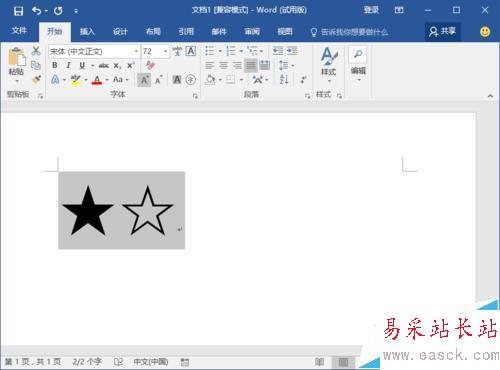Image resolution: width=500 pixels, height=370 pixels.
Task: Open ribbon display options button
Action: 399,10
